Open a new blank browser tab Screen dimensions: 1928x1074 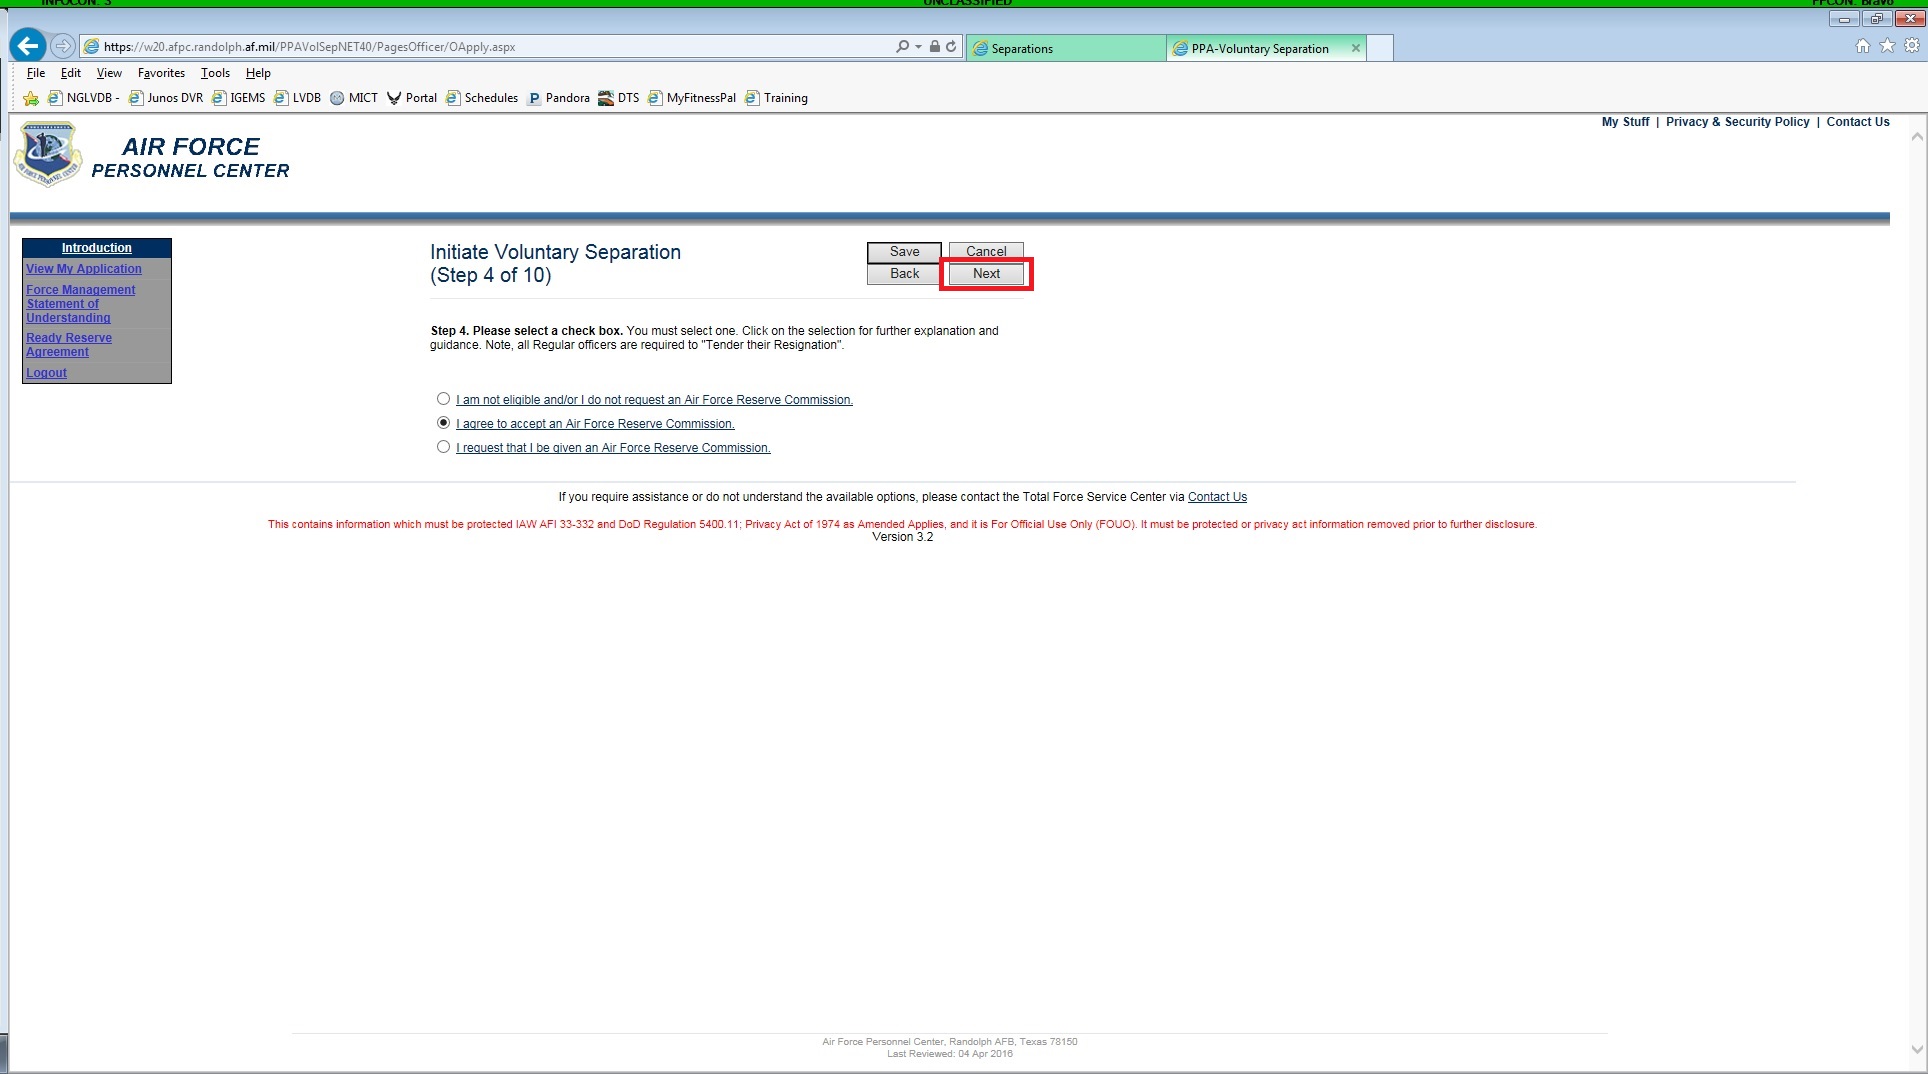tap(1380, 48)
